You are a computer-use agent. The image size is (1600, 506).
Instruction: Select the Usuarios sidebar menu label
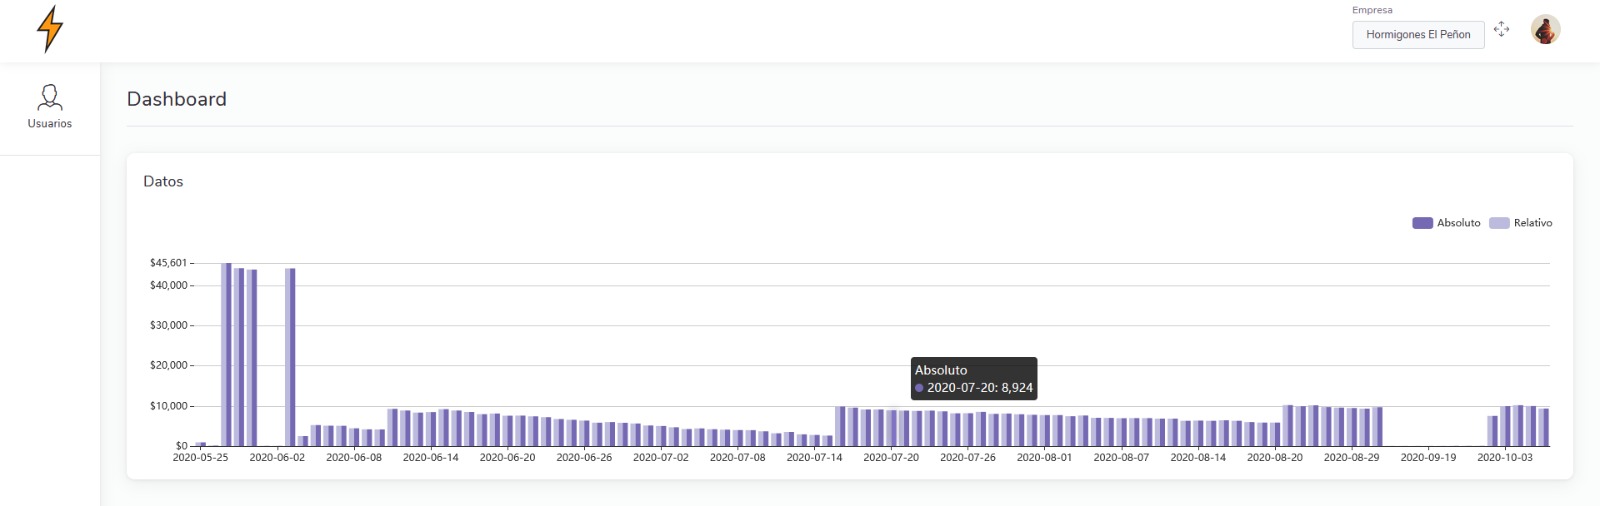click(x=49, y=124)
